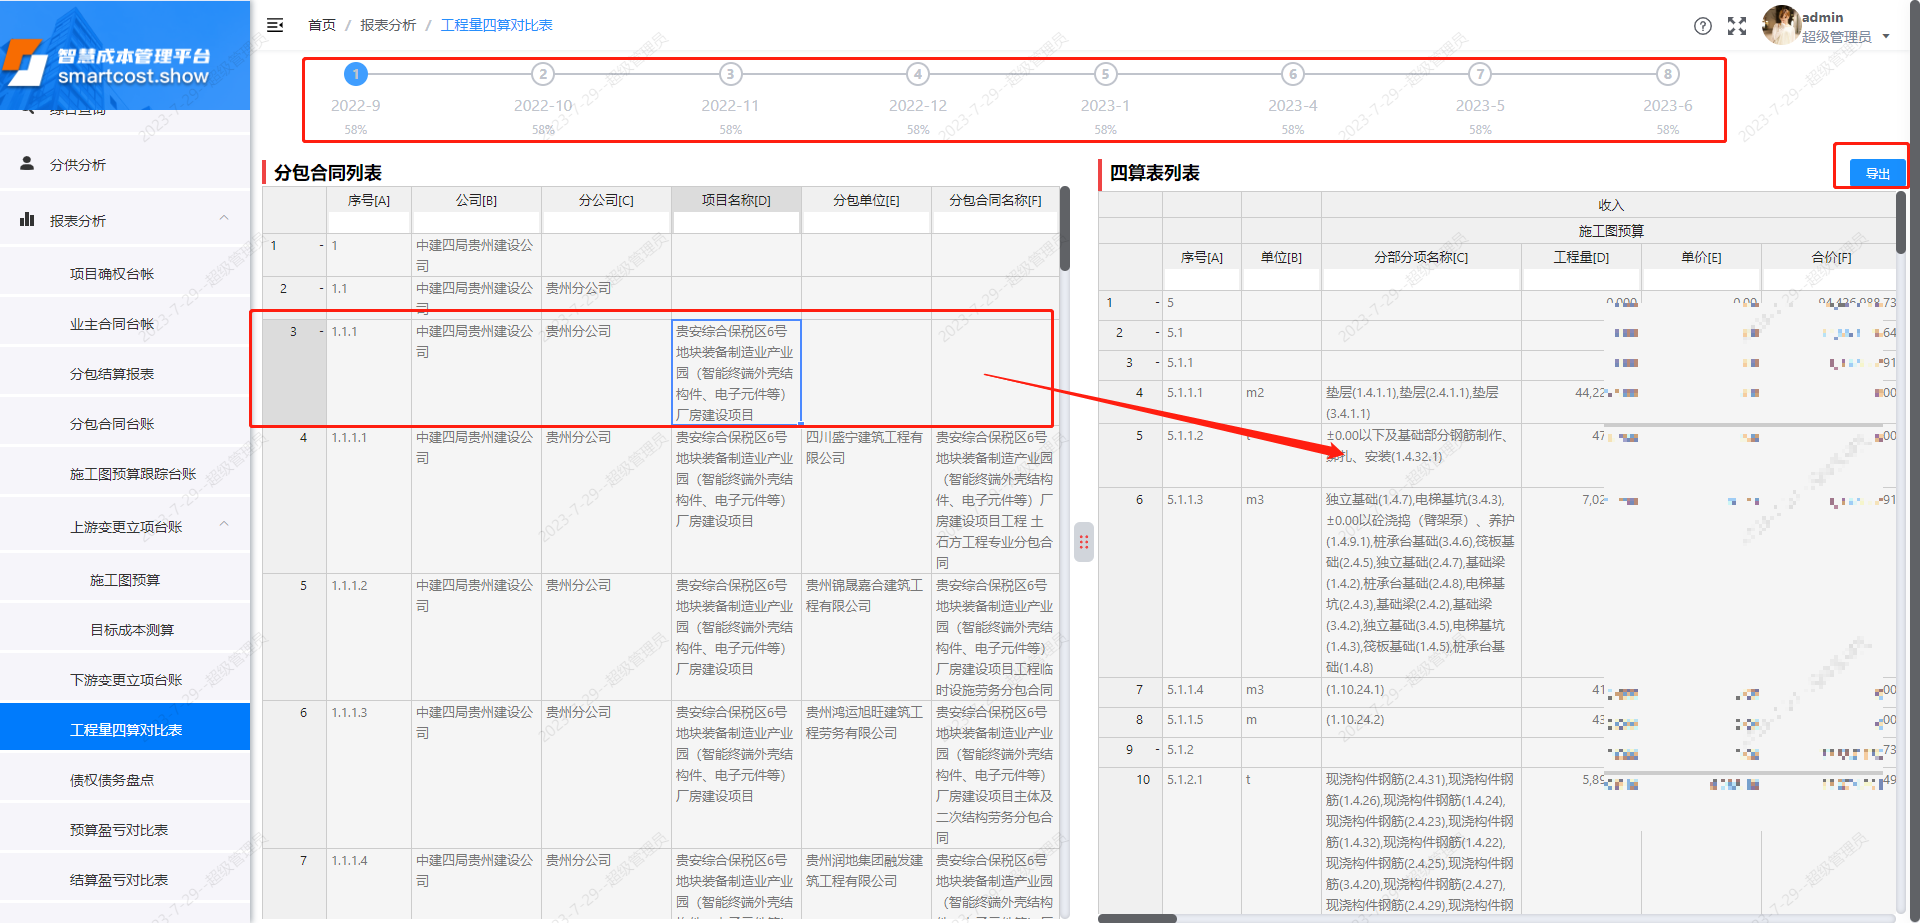Image resolution: width=1920 pixels, height=923 pixels.
Task: Select 债权债务盘点 in the sidebar
Action: [x=126, y=779]
